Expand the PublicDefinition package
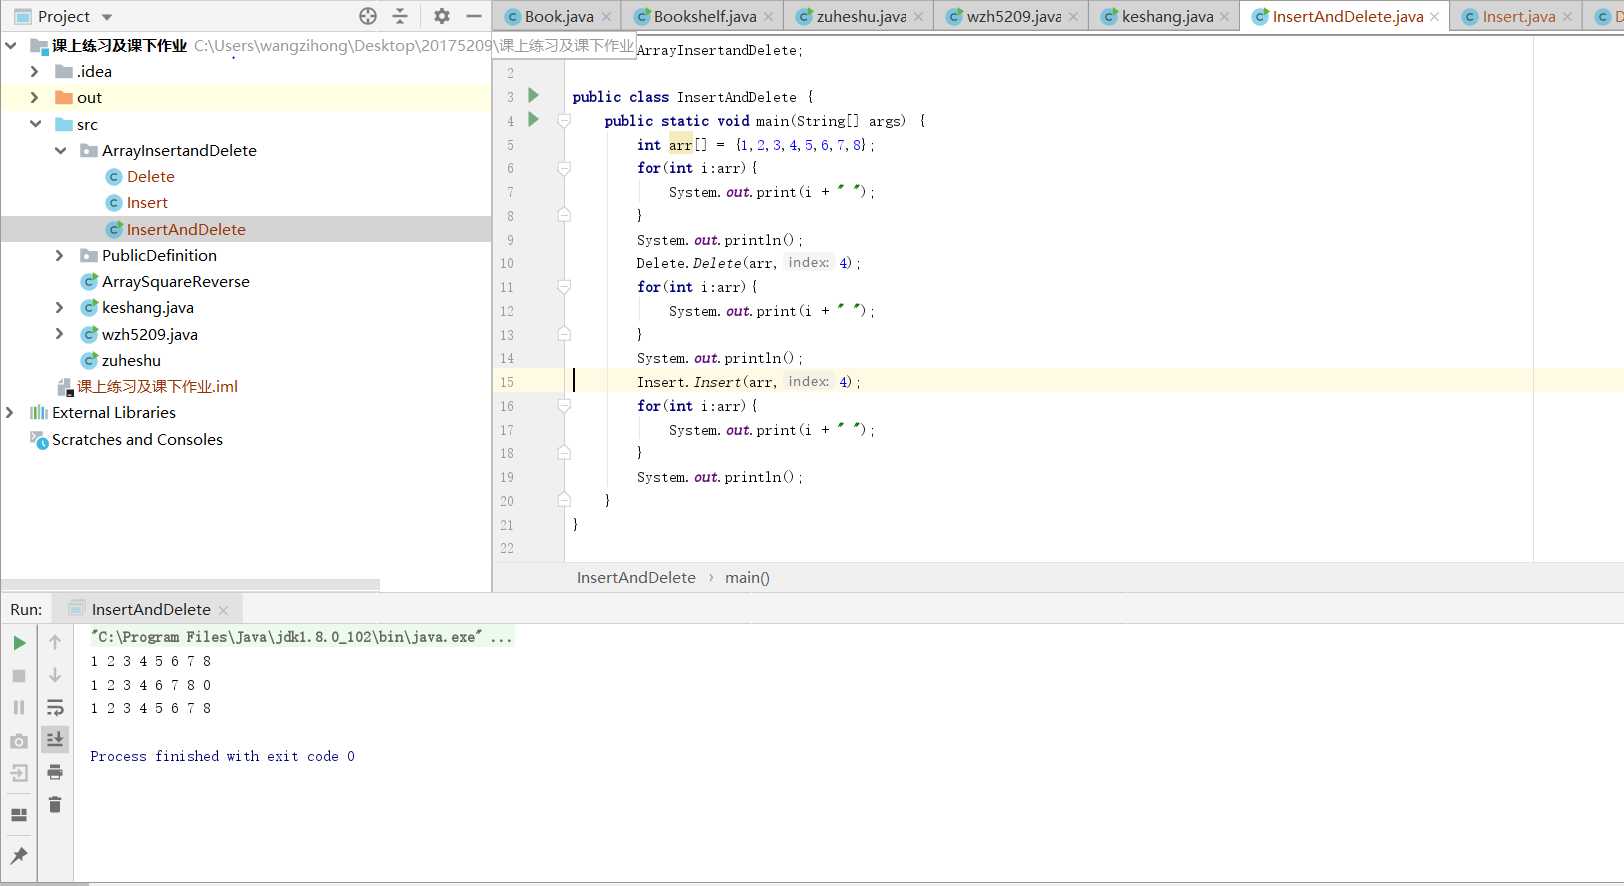 59,255
